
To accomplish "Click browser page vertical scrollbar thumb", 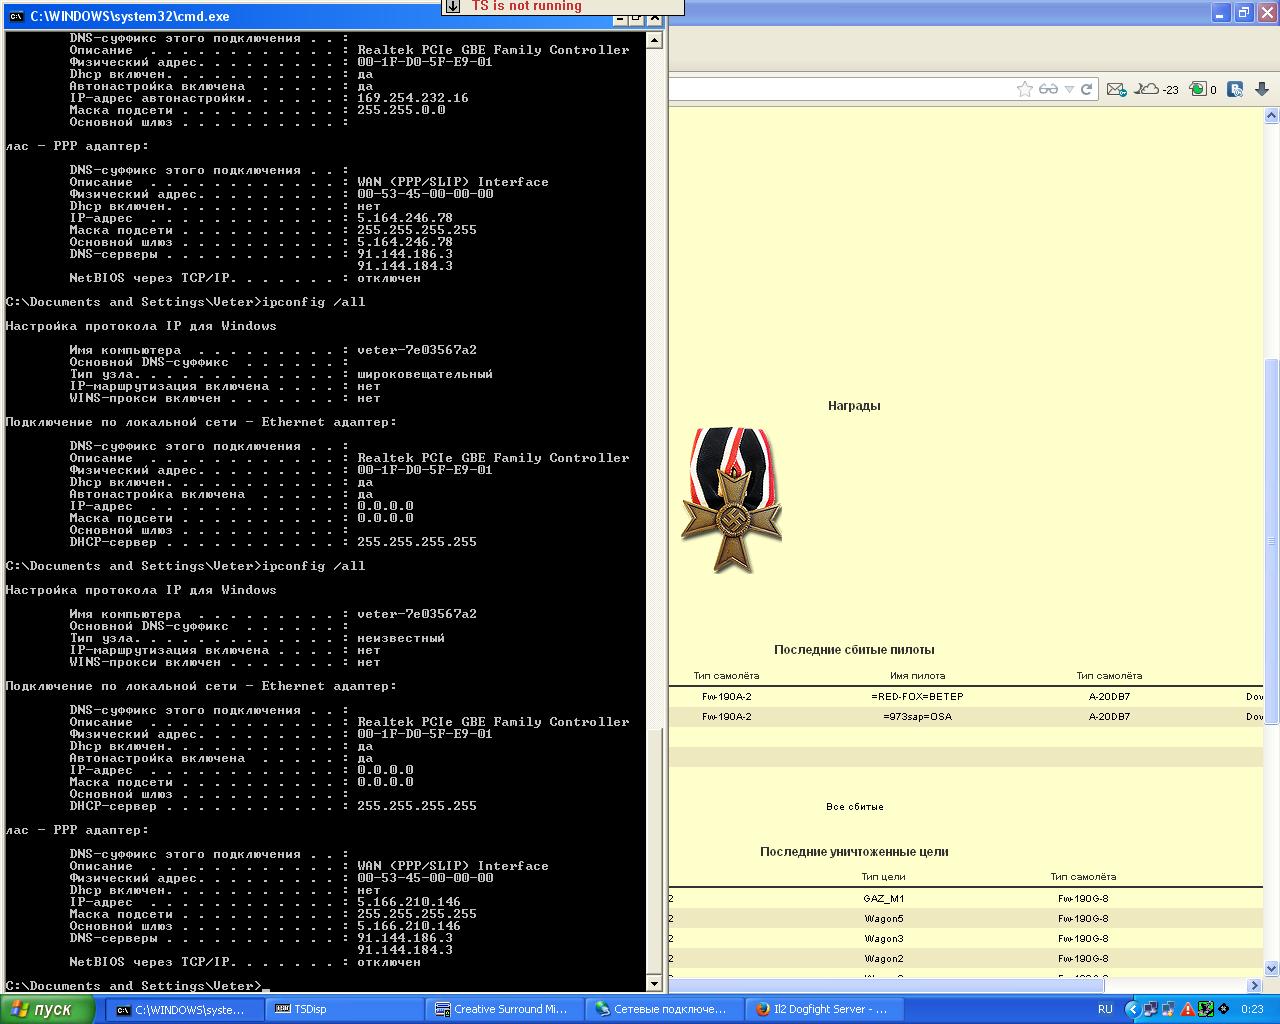I will [x=1272, y=540].
